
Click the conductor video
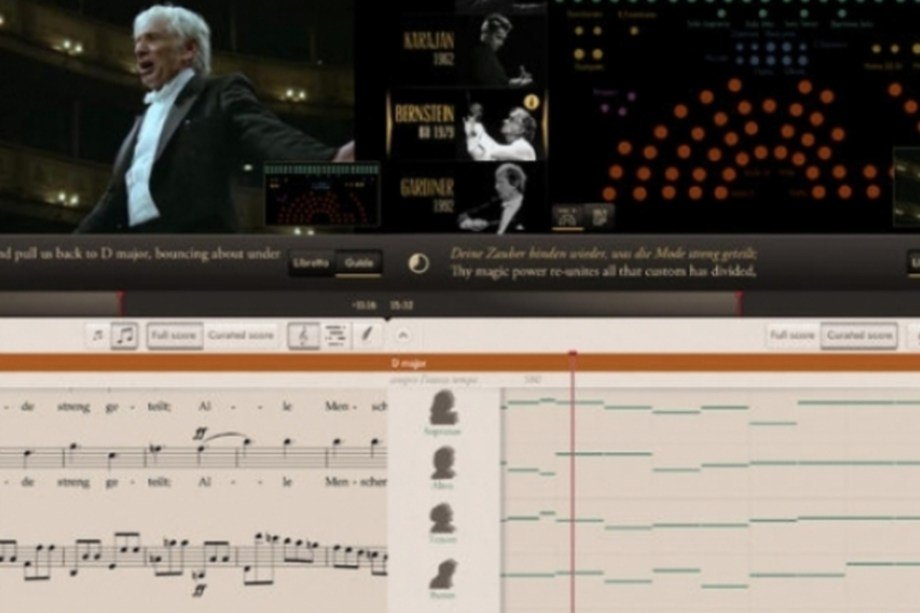tap(177, 117)
